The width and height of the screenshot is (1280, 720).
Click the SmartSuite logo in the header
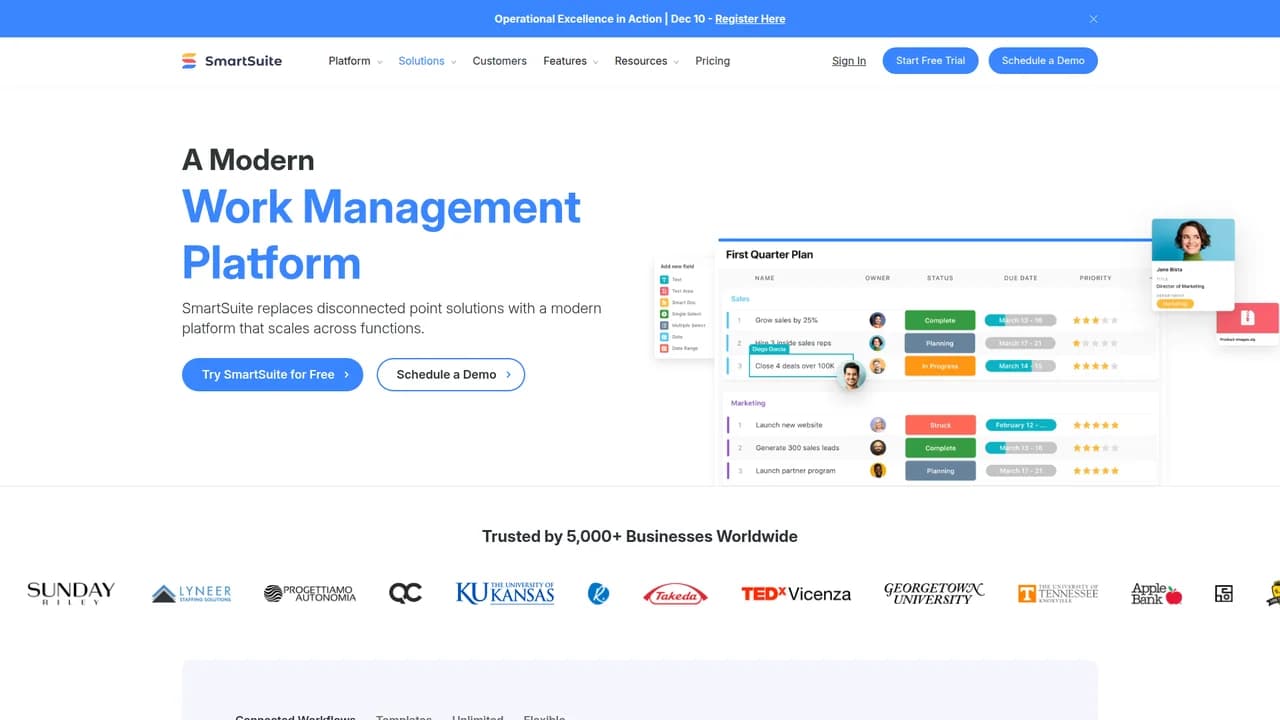click(231, 61)
